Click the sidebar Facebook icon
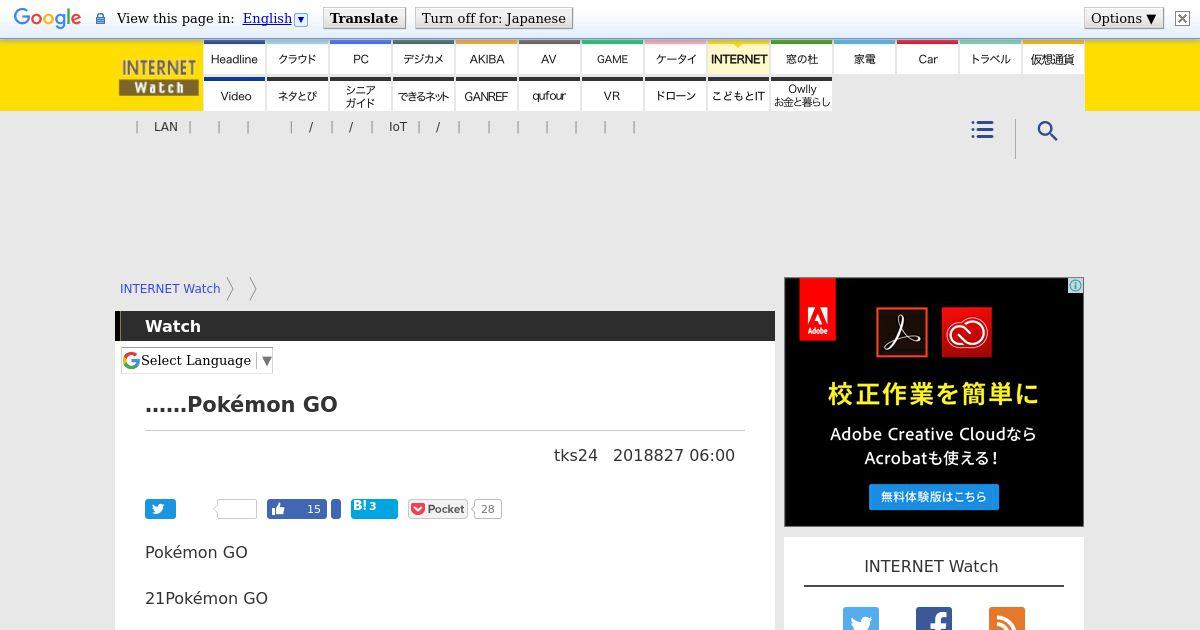 point(934,619)
